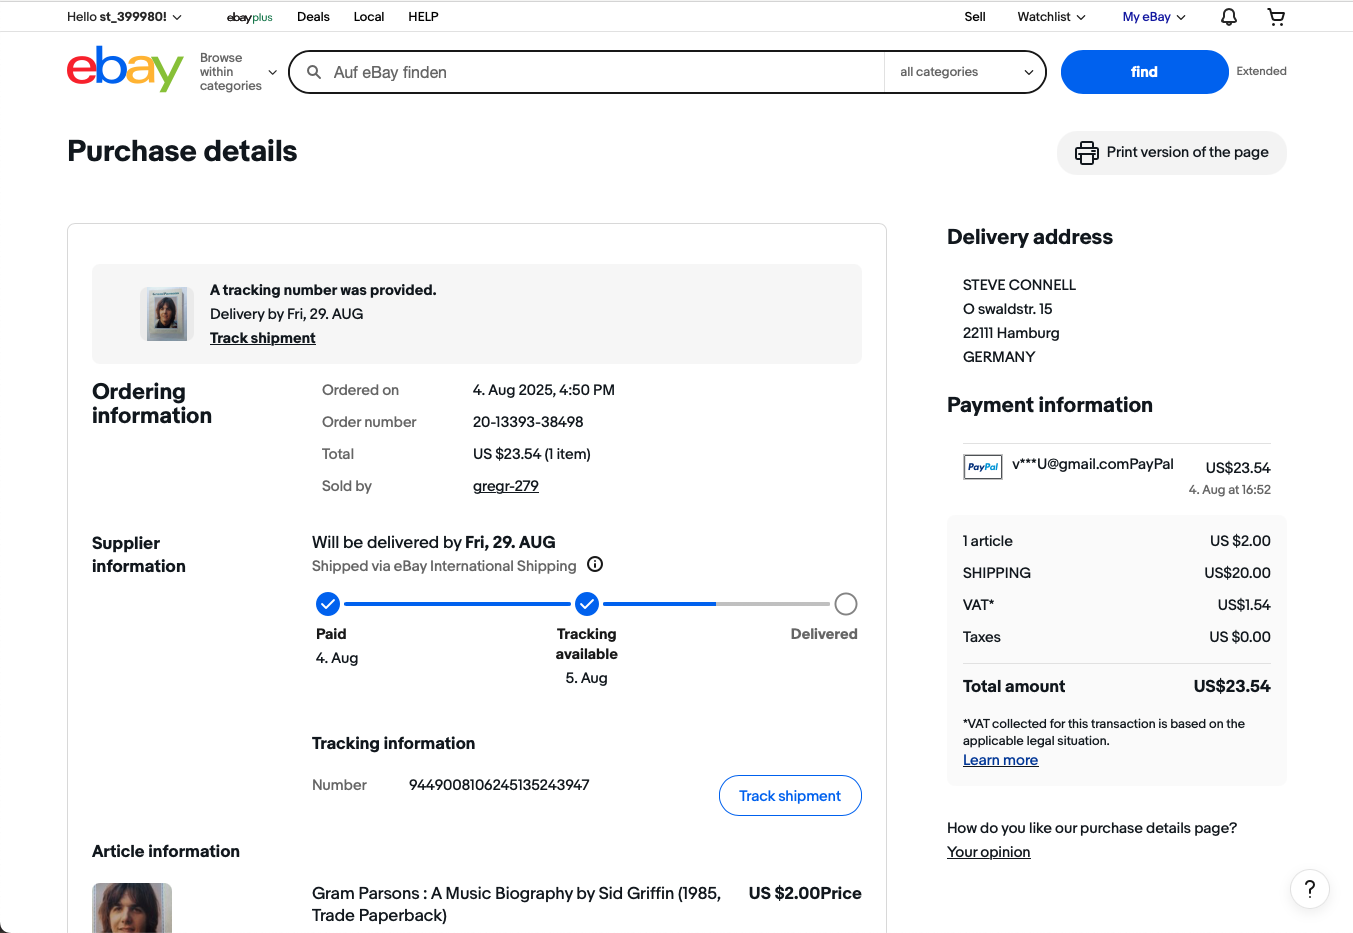
Task: Open the Learn more VAT link
Action: coord(1000,760)
